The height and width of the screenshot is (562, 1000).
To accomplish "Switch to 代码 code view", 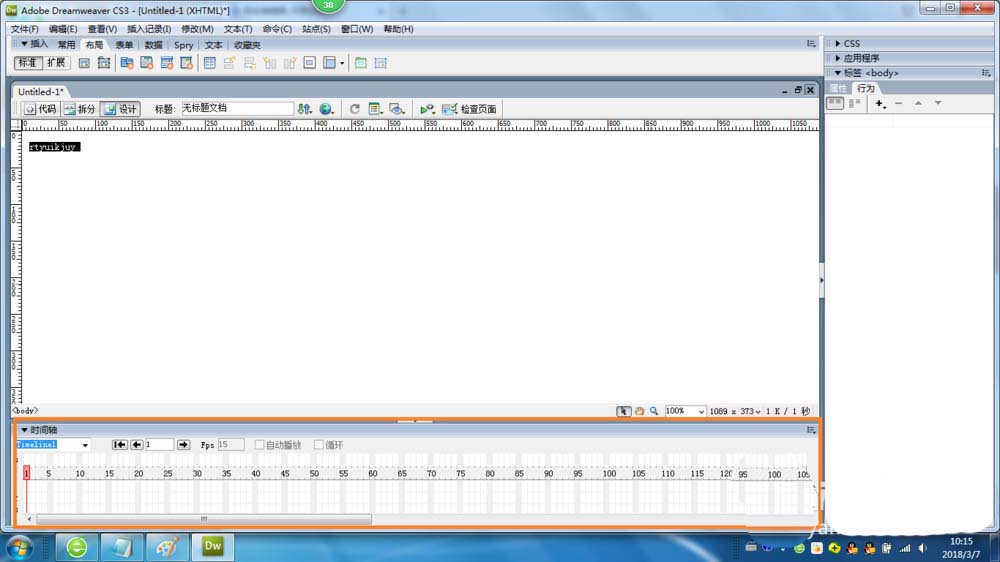I will tap(40, 109).
